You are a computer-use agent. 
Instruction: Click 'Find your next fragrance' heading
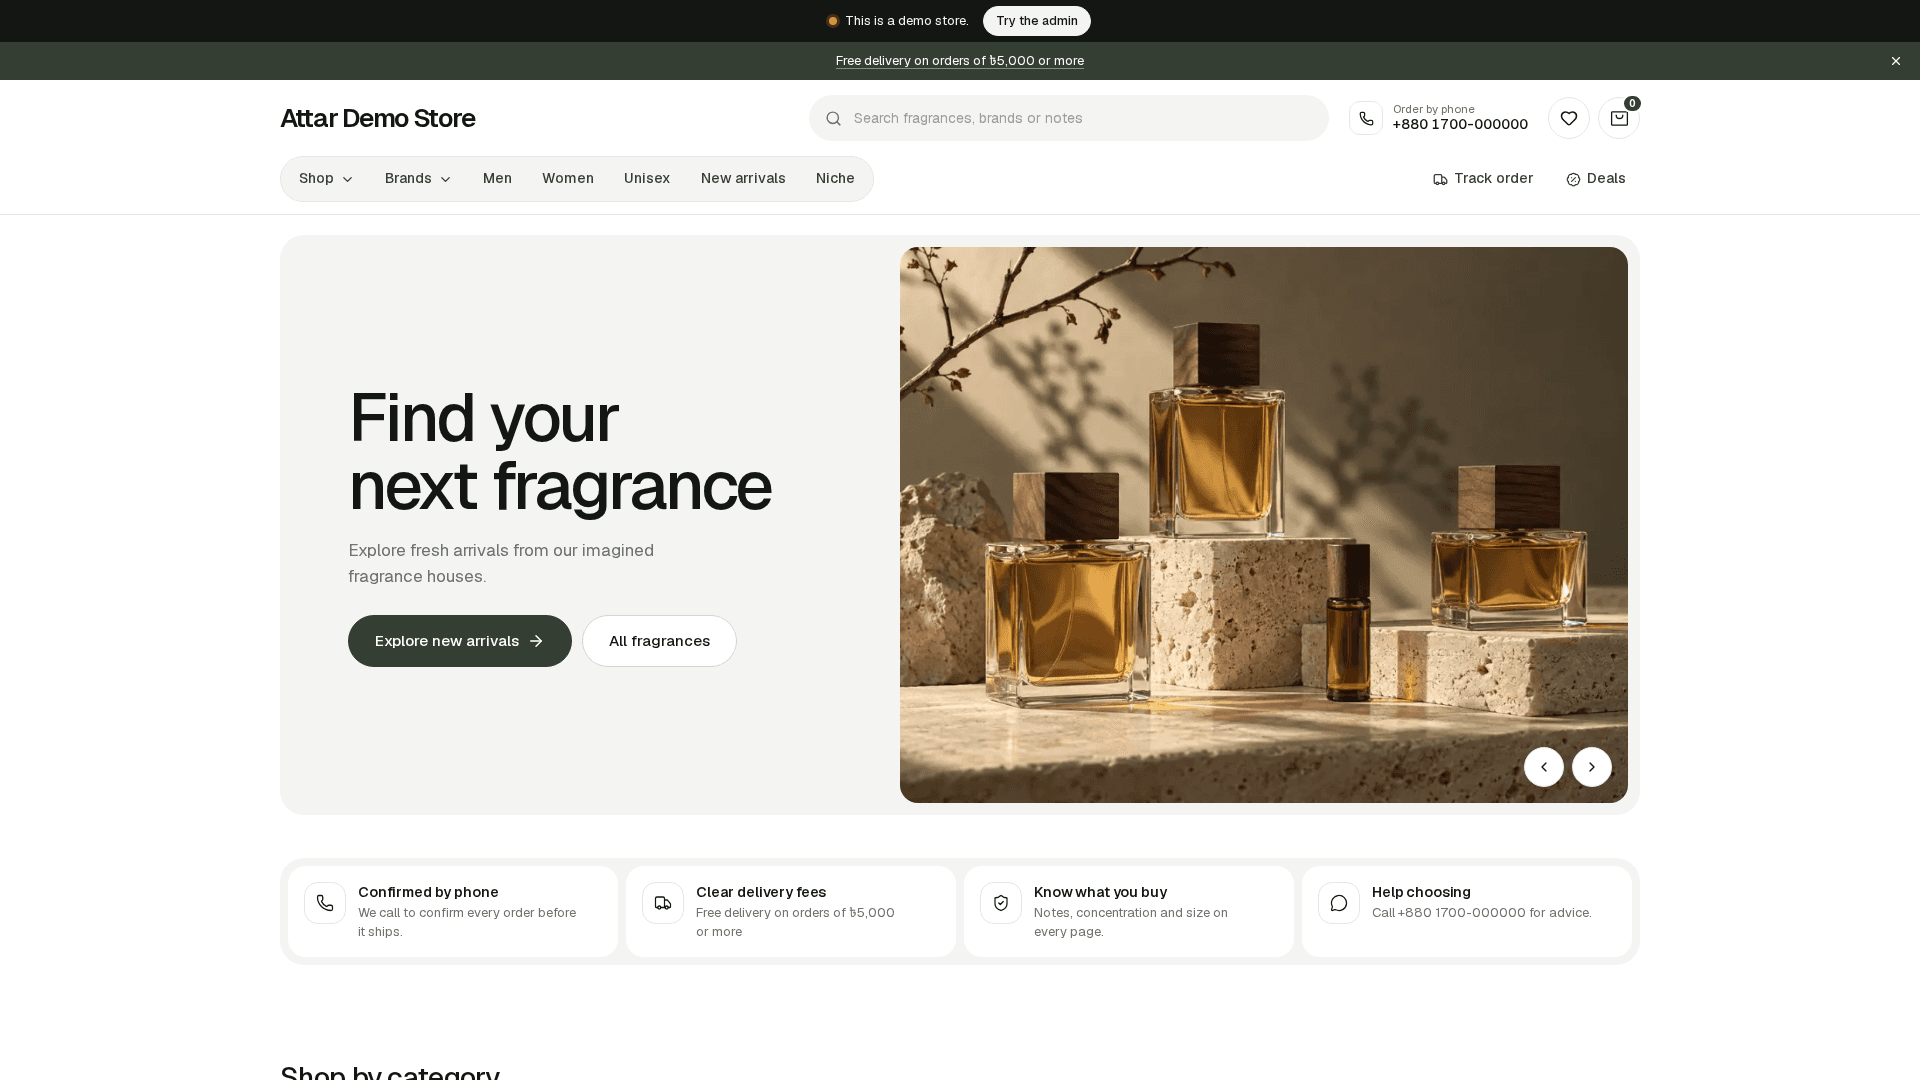(x=560, y=452)
